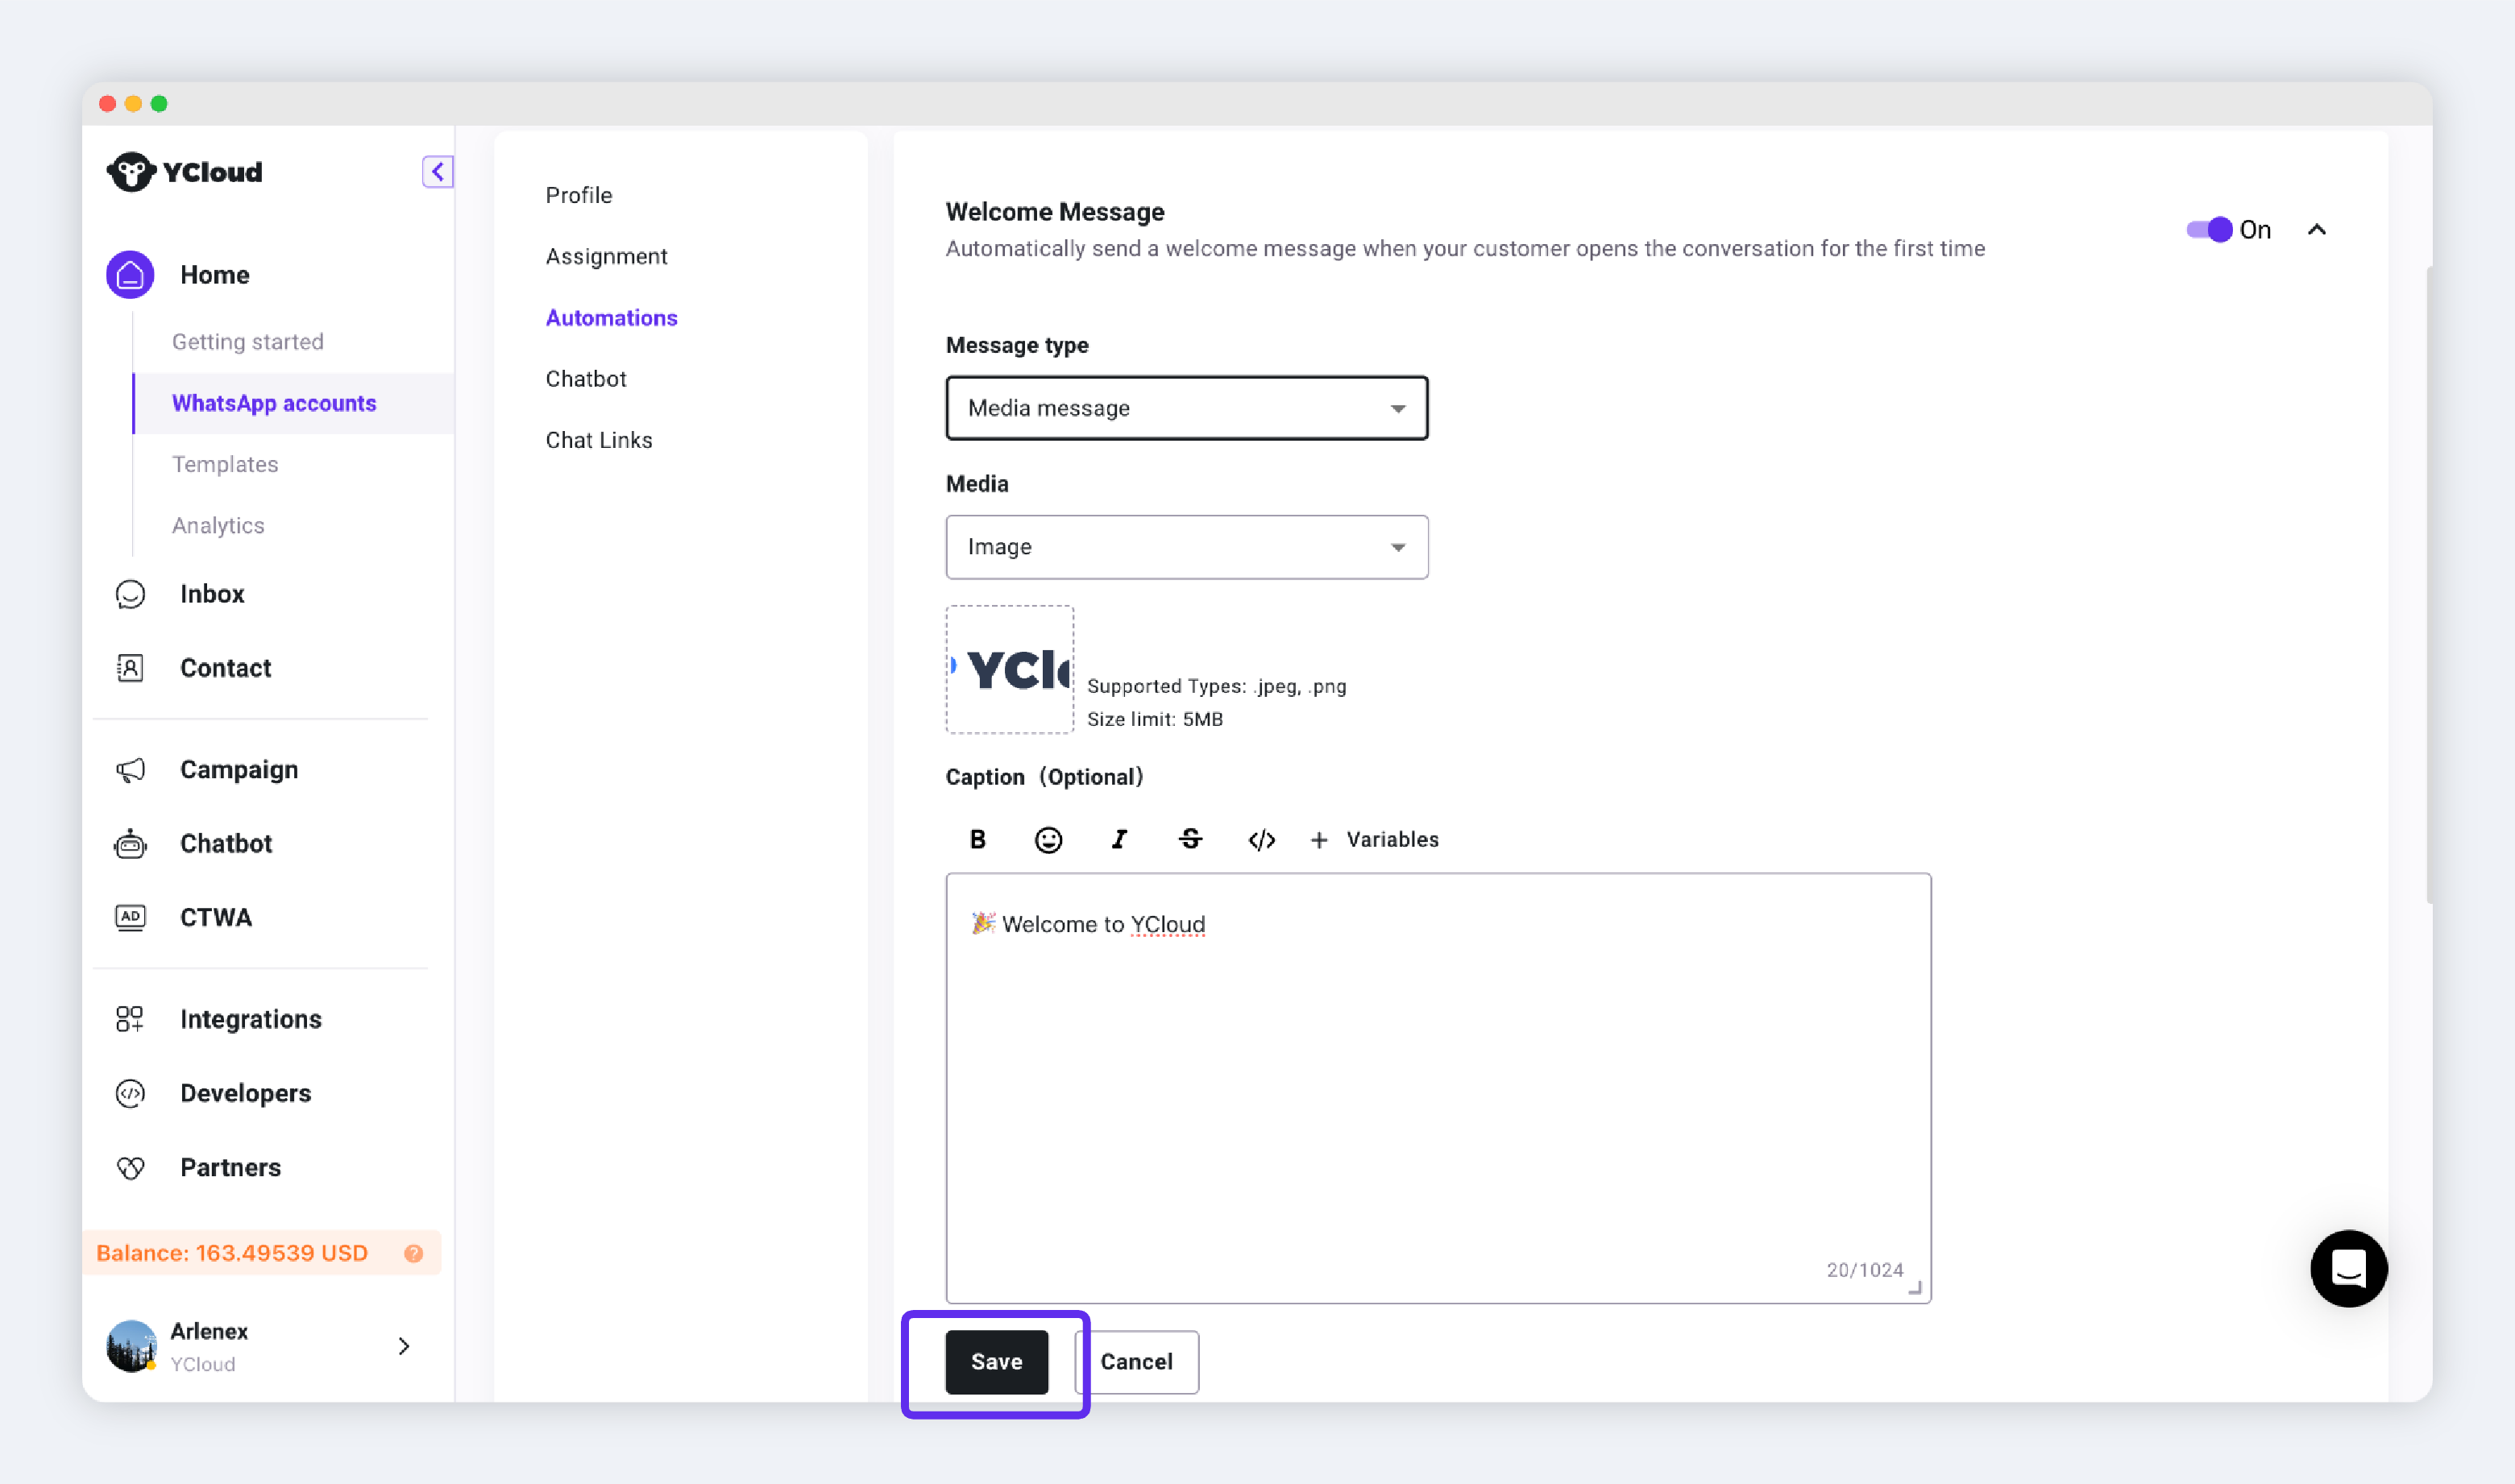Click inside the caption text area

(x=1437, y=1090)
